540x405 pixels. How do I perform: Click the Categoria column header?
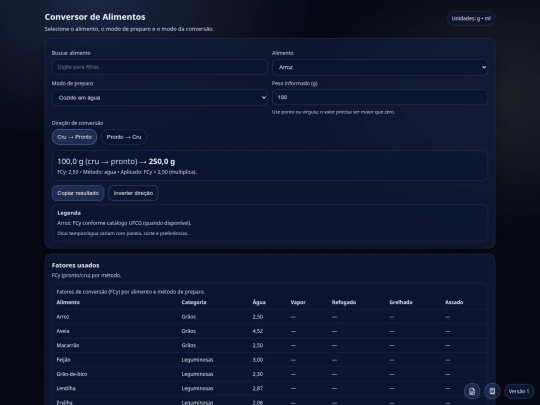[194, 302]
